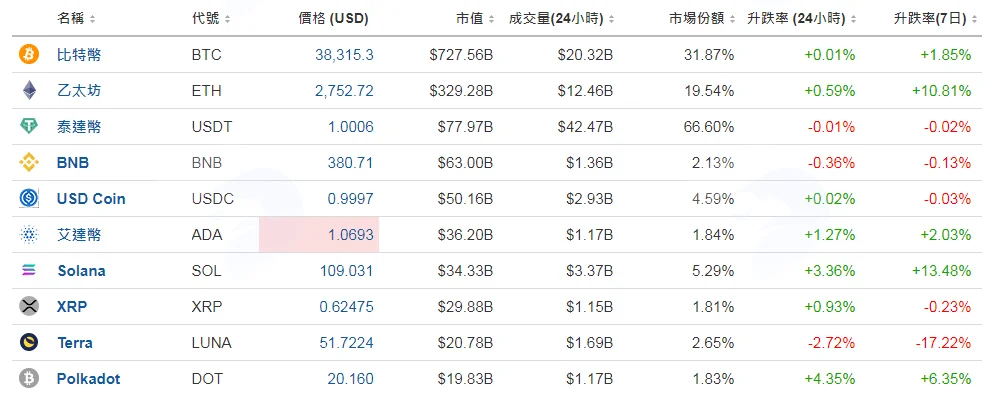Image resolution: width=989 pixels, height=413 pixels.
Task: Open the Polkadot name link
Action: point(88,379)
